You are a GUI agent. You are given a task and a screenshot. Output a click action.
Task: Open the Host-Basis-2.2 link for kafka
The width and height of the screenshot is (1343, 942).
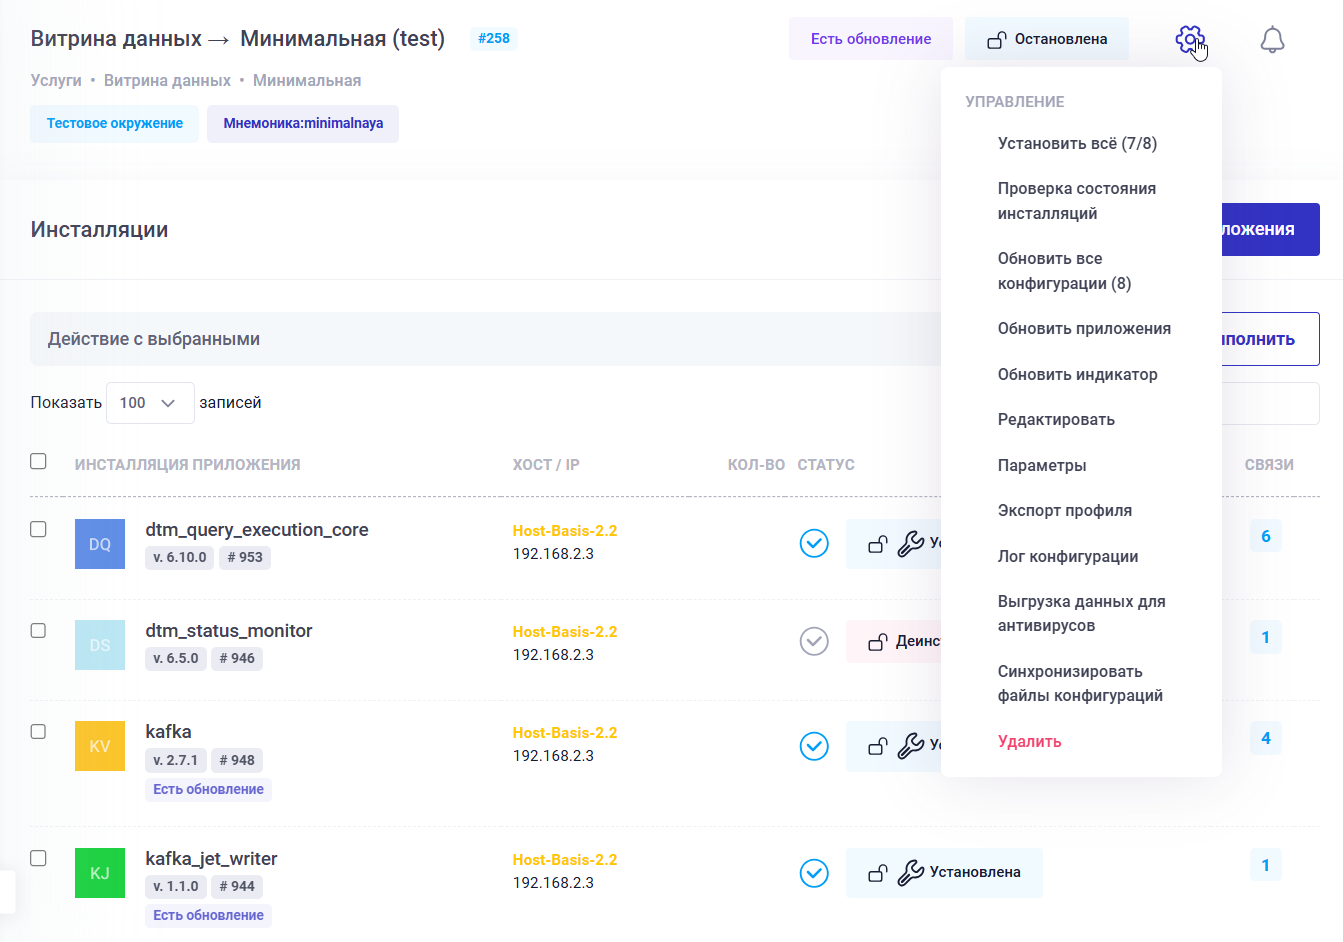click(564, 732)
